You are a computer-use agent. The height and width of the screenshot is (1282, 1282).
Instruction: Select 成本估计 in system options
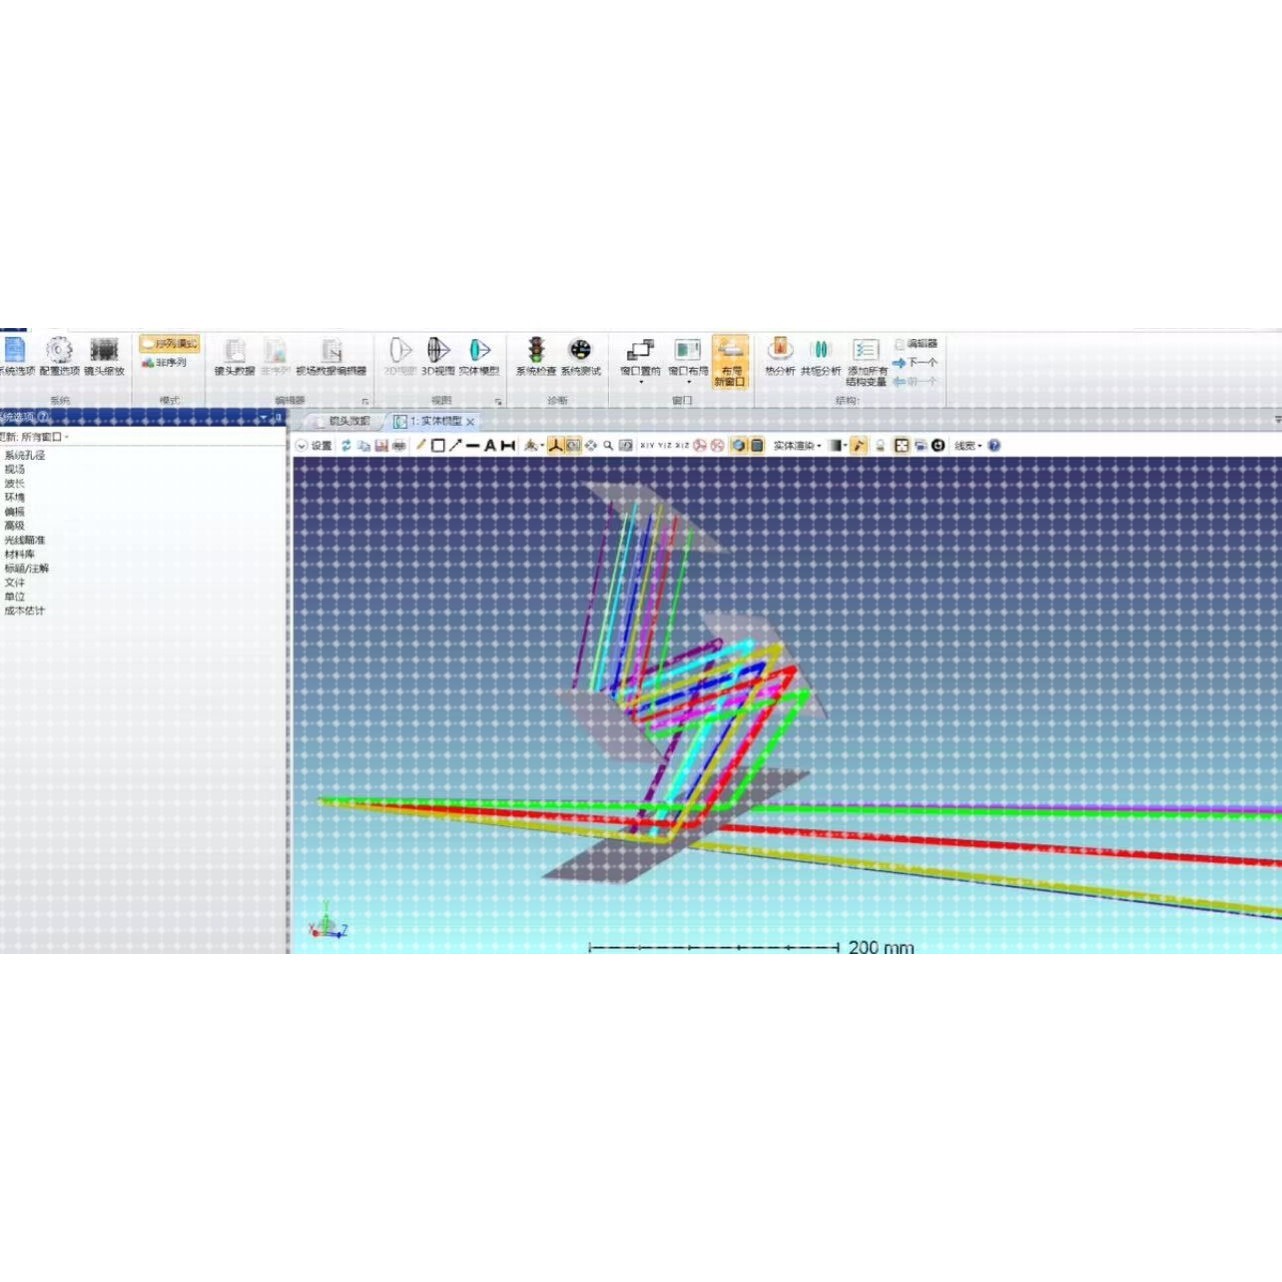24,610
